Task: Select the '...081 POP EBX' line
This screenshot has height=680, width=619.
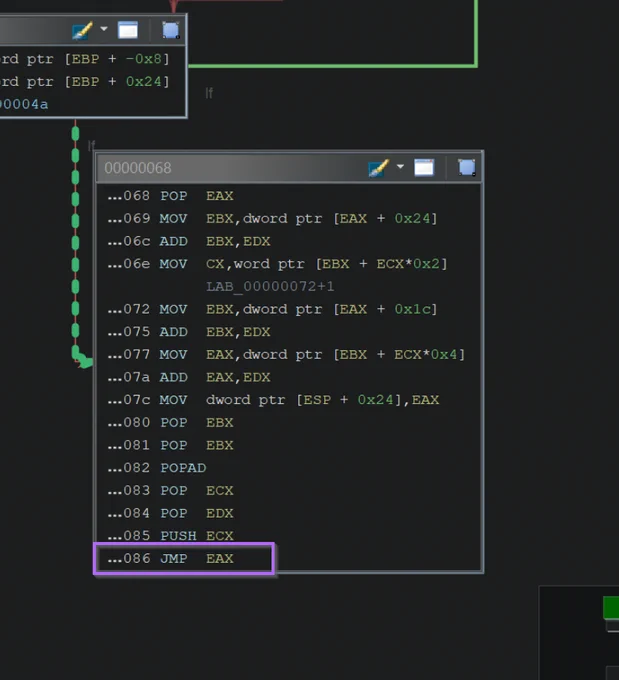Action: tap(170, 445)
